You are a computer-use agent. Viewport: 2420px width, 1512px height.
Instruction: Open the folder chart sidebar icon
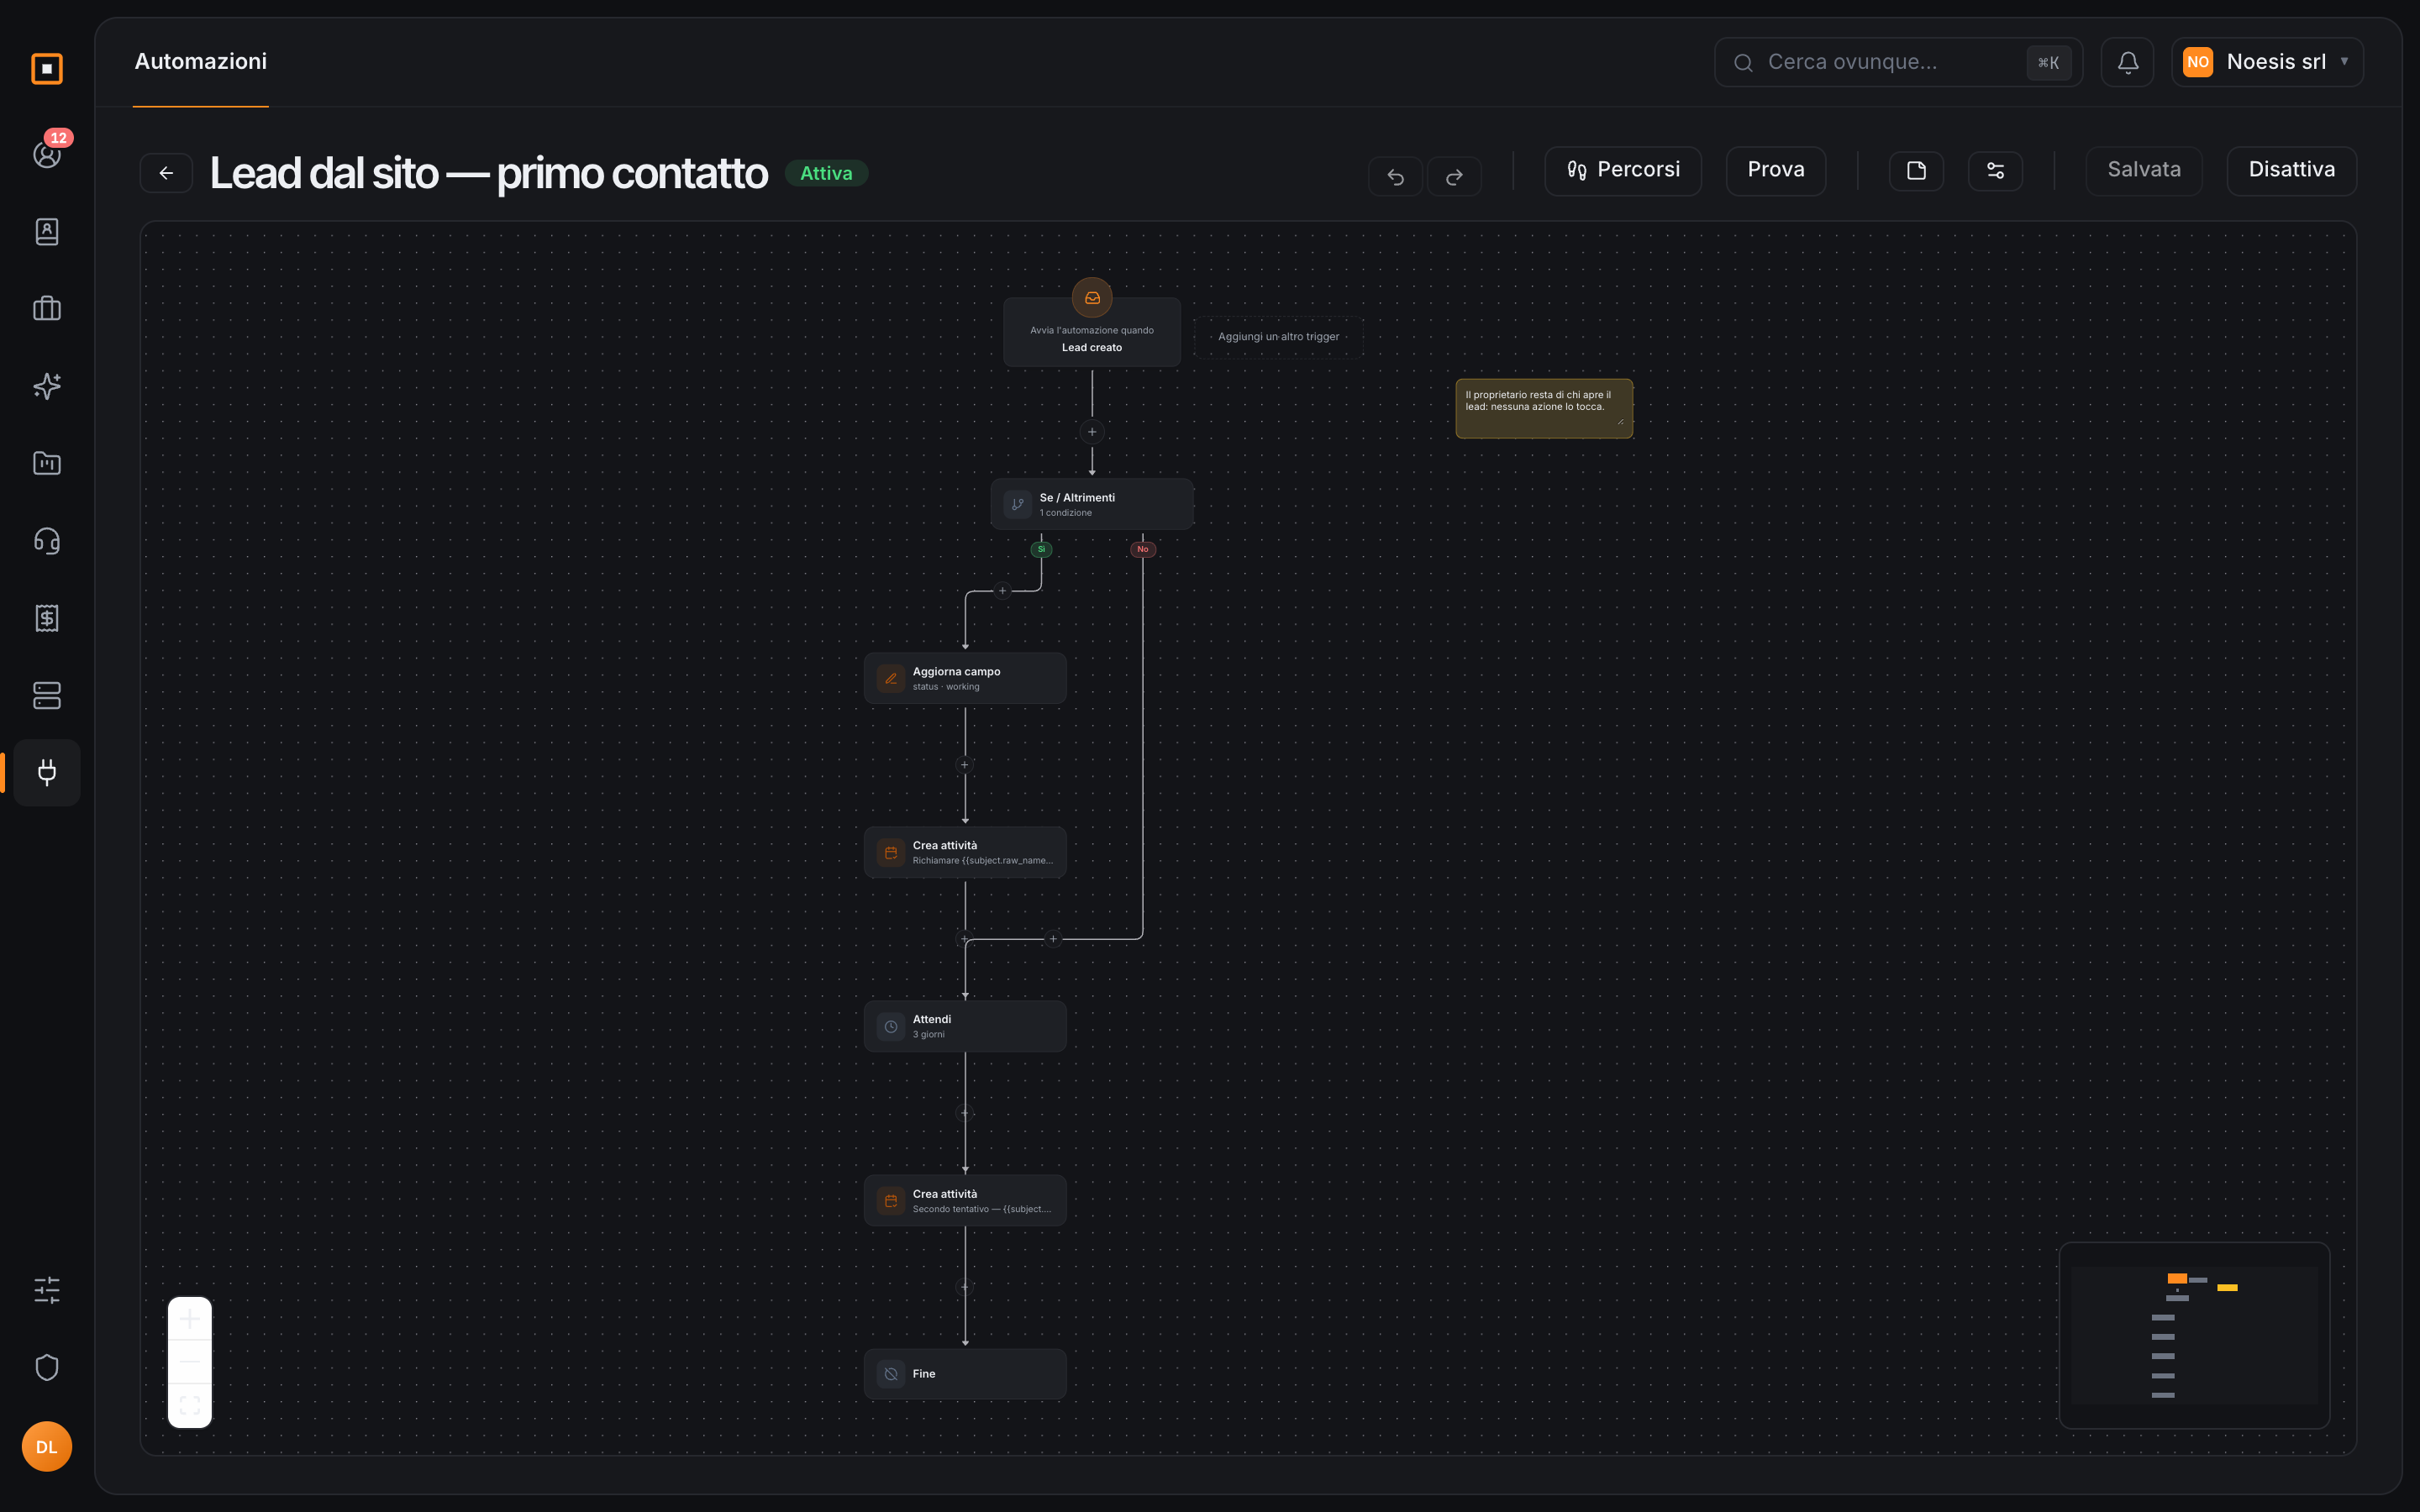tap(47, 463)
